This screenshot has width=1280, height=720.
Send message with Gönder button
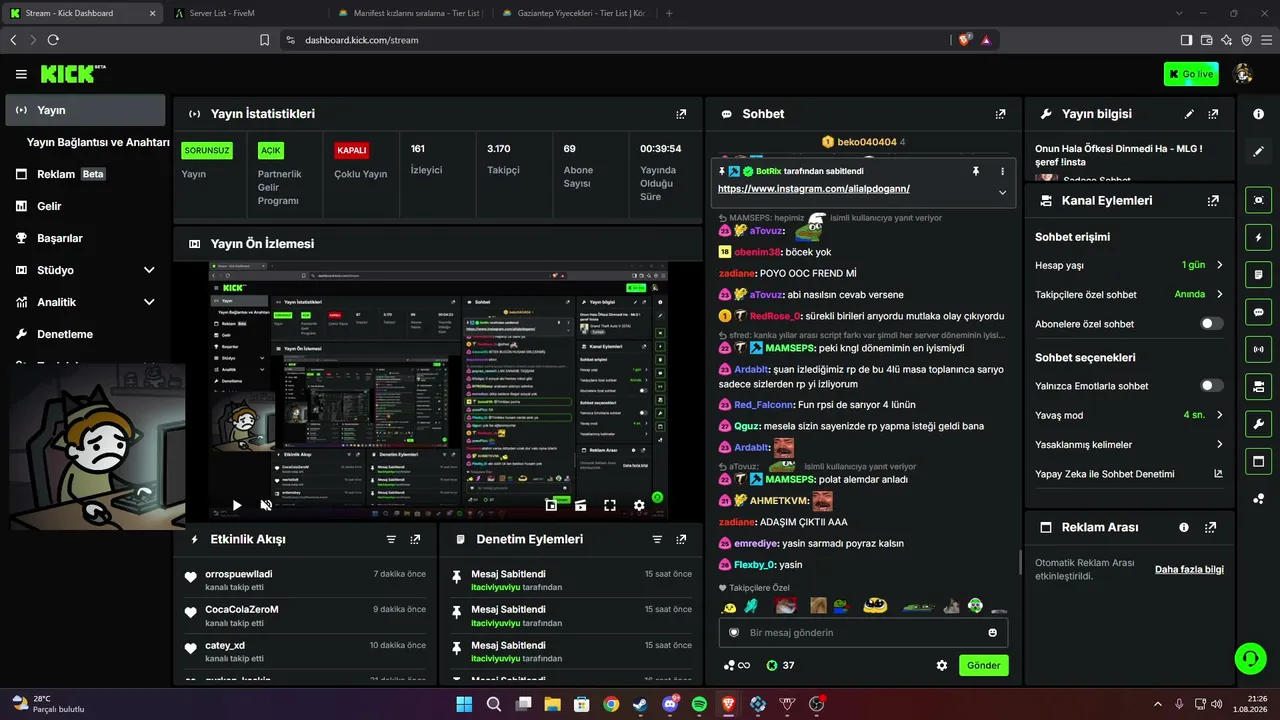click(983, 665)
